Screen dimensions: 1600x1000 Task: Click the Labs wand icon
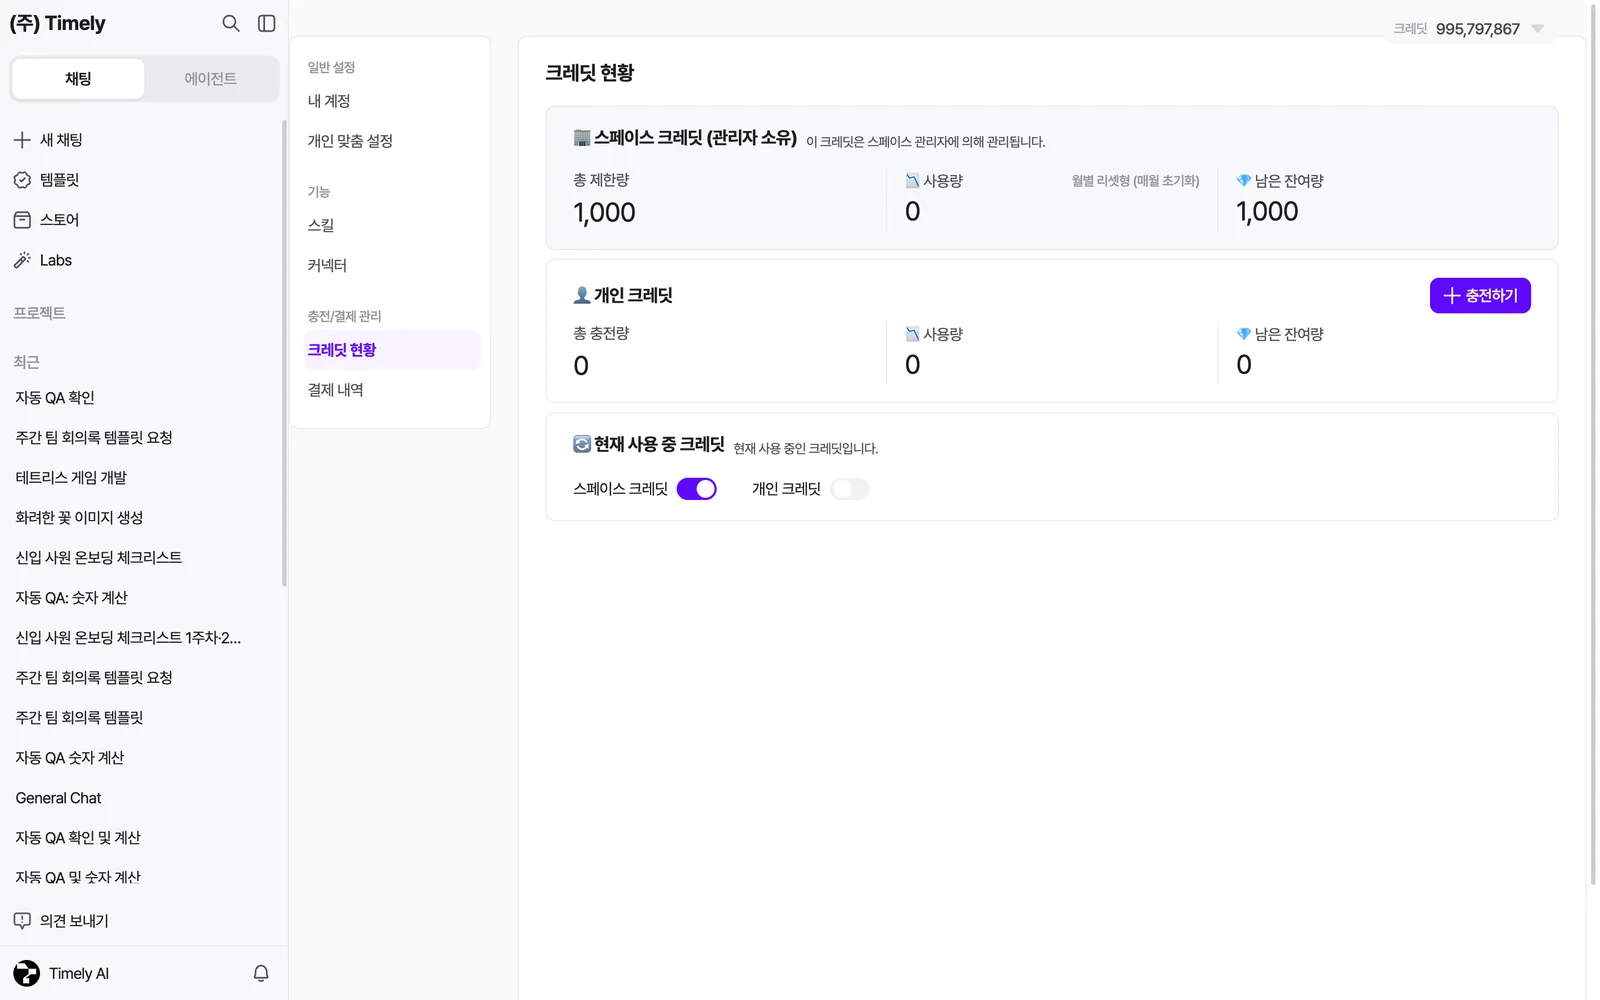[x=22, y=260]
